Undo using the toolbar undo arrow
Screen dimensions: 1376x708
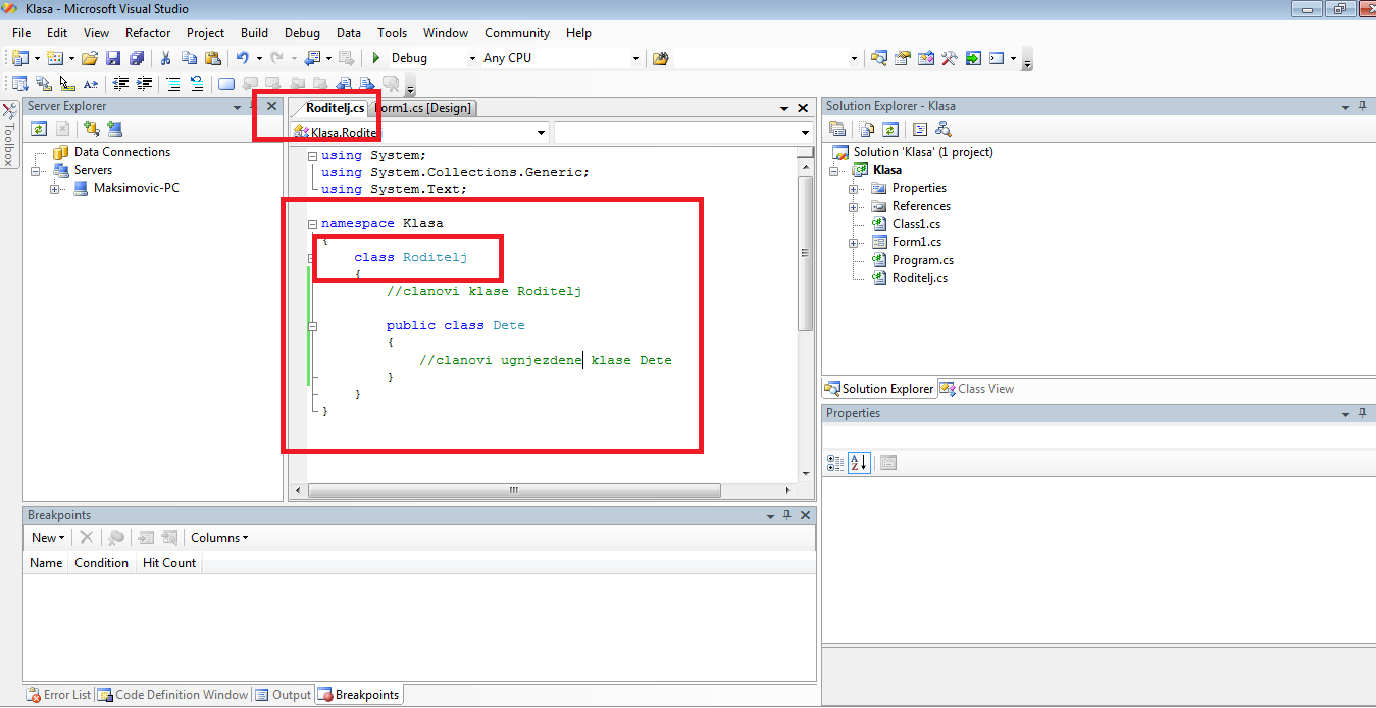[242, 58]
